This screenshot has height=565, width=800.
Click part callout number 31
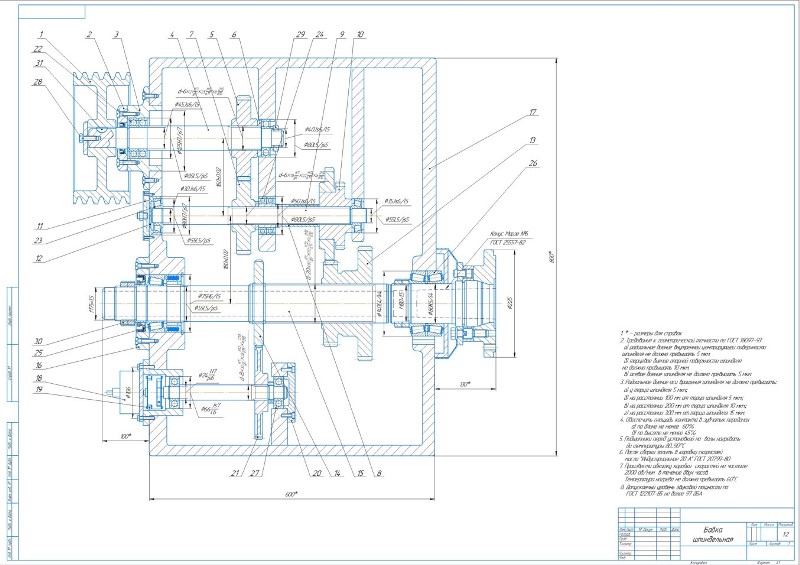pos(39,63)
